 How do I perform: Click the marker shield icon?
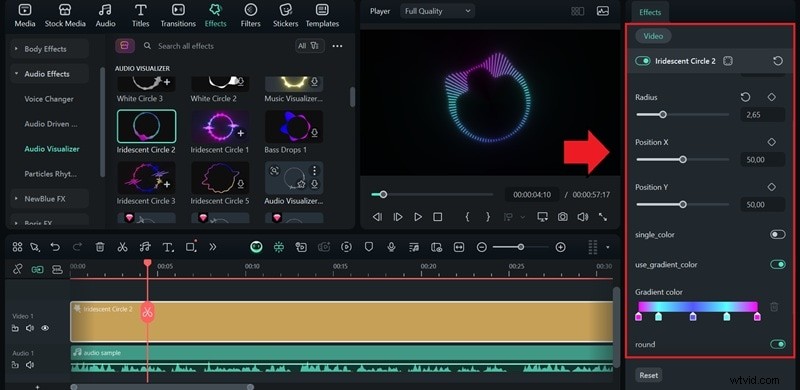pyautogui.click(x=368, y=247)
